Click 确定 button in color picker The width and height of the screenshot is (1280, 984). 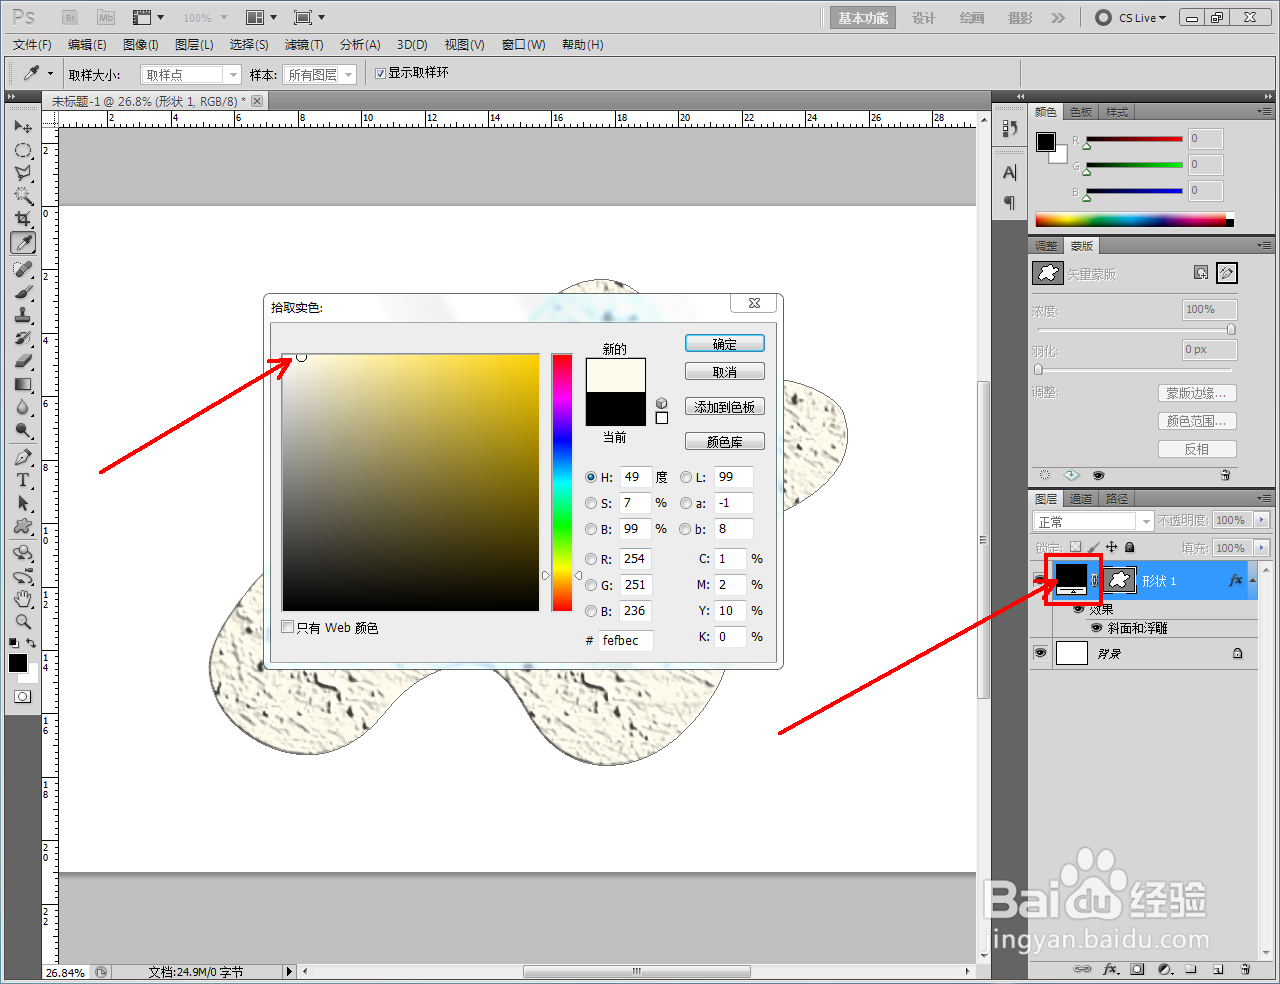(x=725, y=344)
